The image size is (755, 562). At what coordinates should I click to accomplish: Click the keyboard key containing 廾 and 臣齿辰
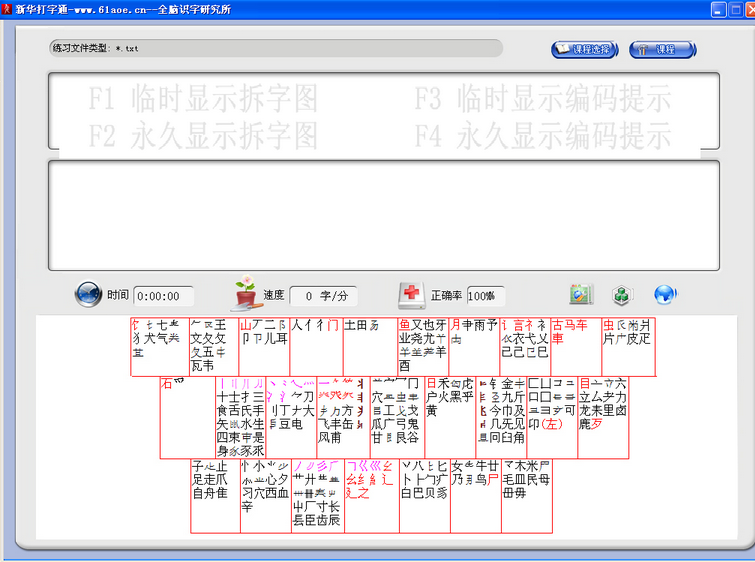[318, 496]
